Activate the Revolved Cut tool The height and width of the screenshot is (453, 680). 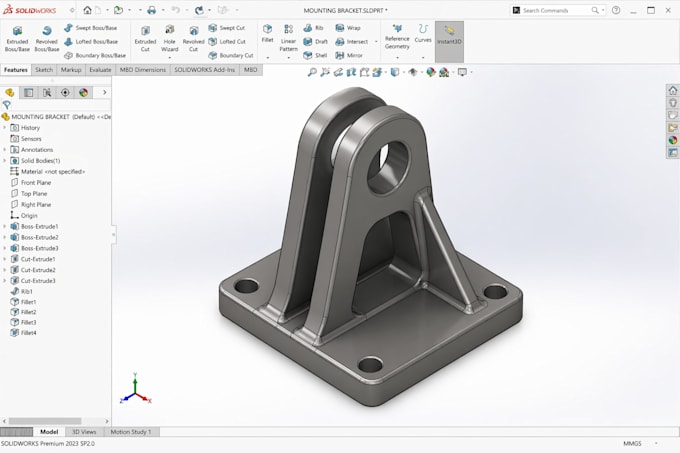pos(193,38)
